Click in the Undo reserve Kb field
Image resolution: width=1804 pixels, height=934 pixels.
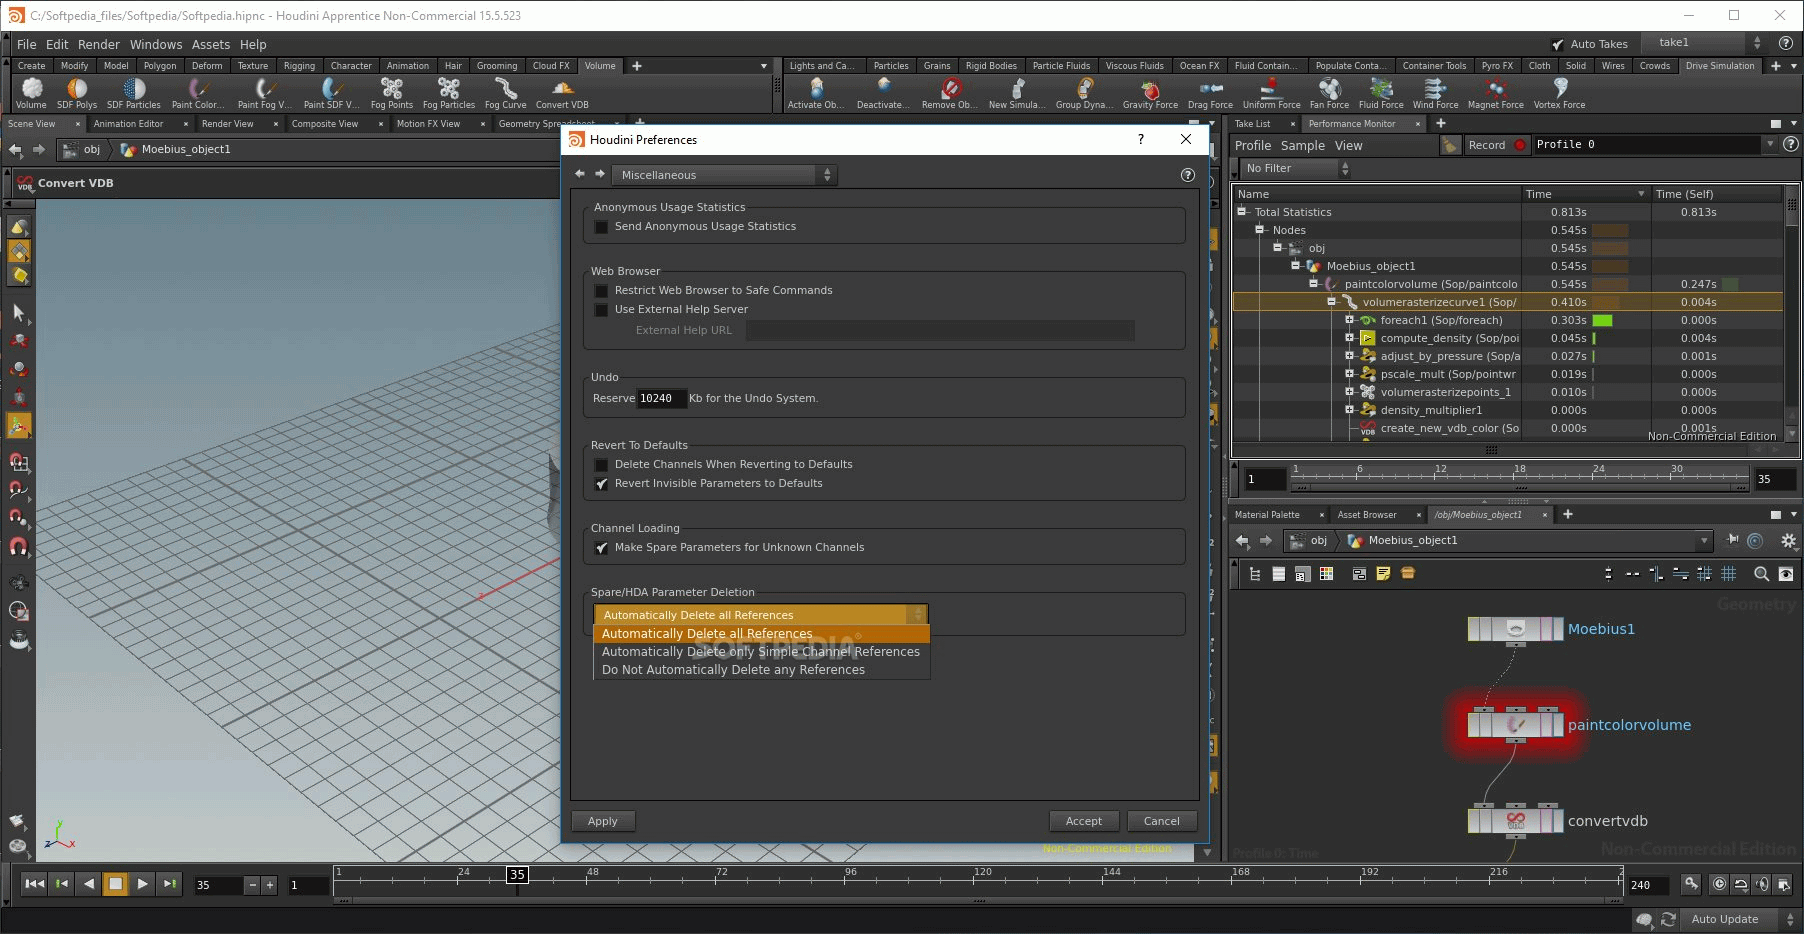[661, 398]
